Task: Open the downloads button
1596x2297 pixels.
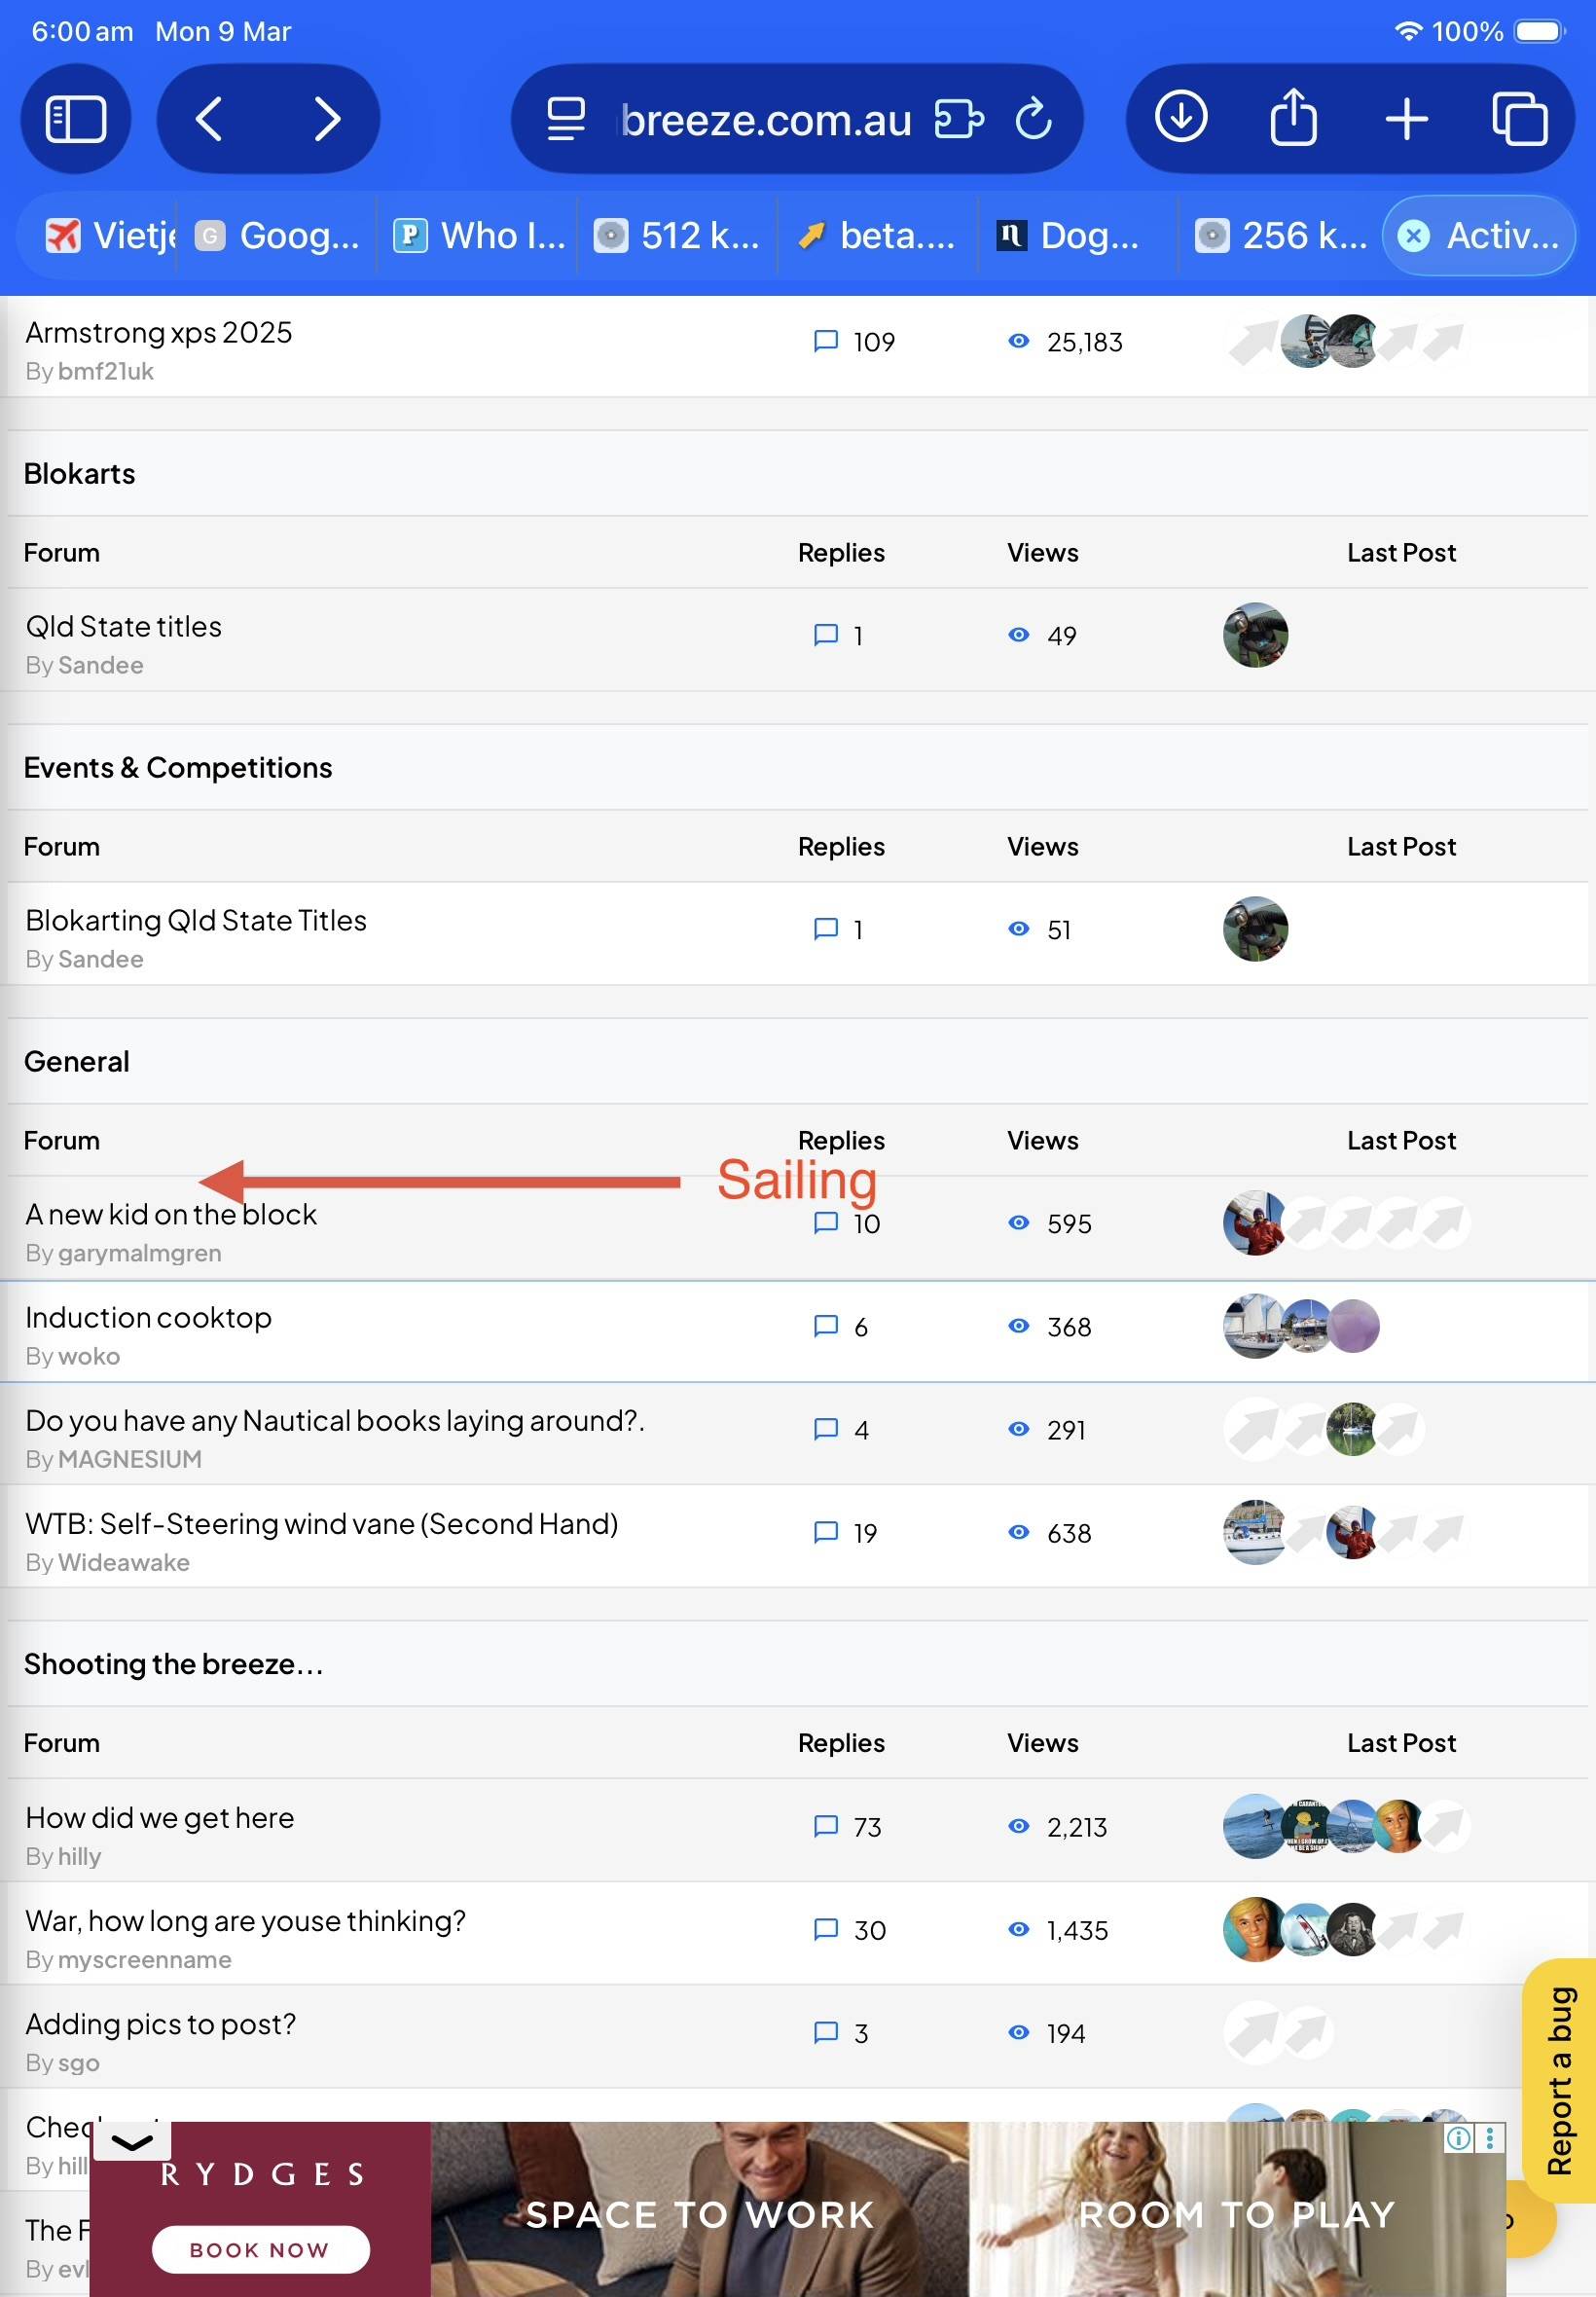Action: point(1181,119)
